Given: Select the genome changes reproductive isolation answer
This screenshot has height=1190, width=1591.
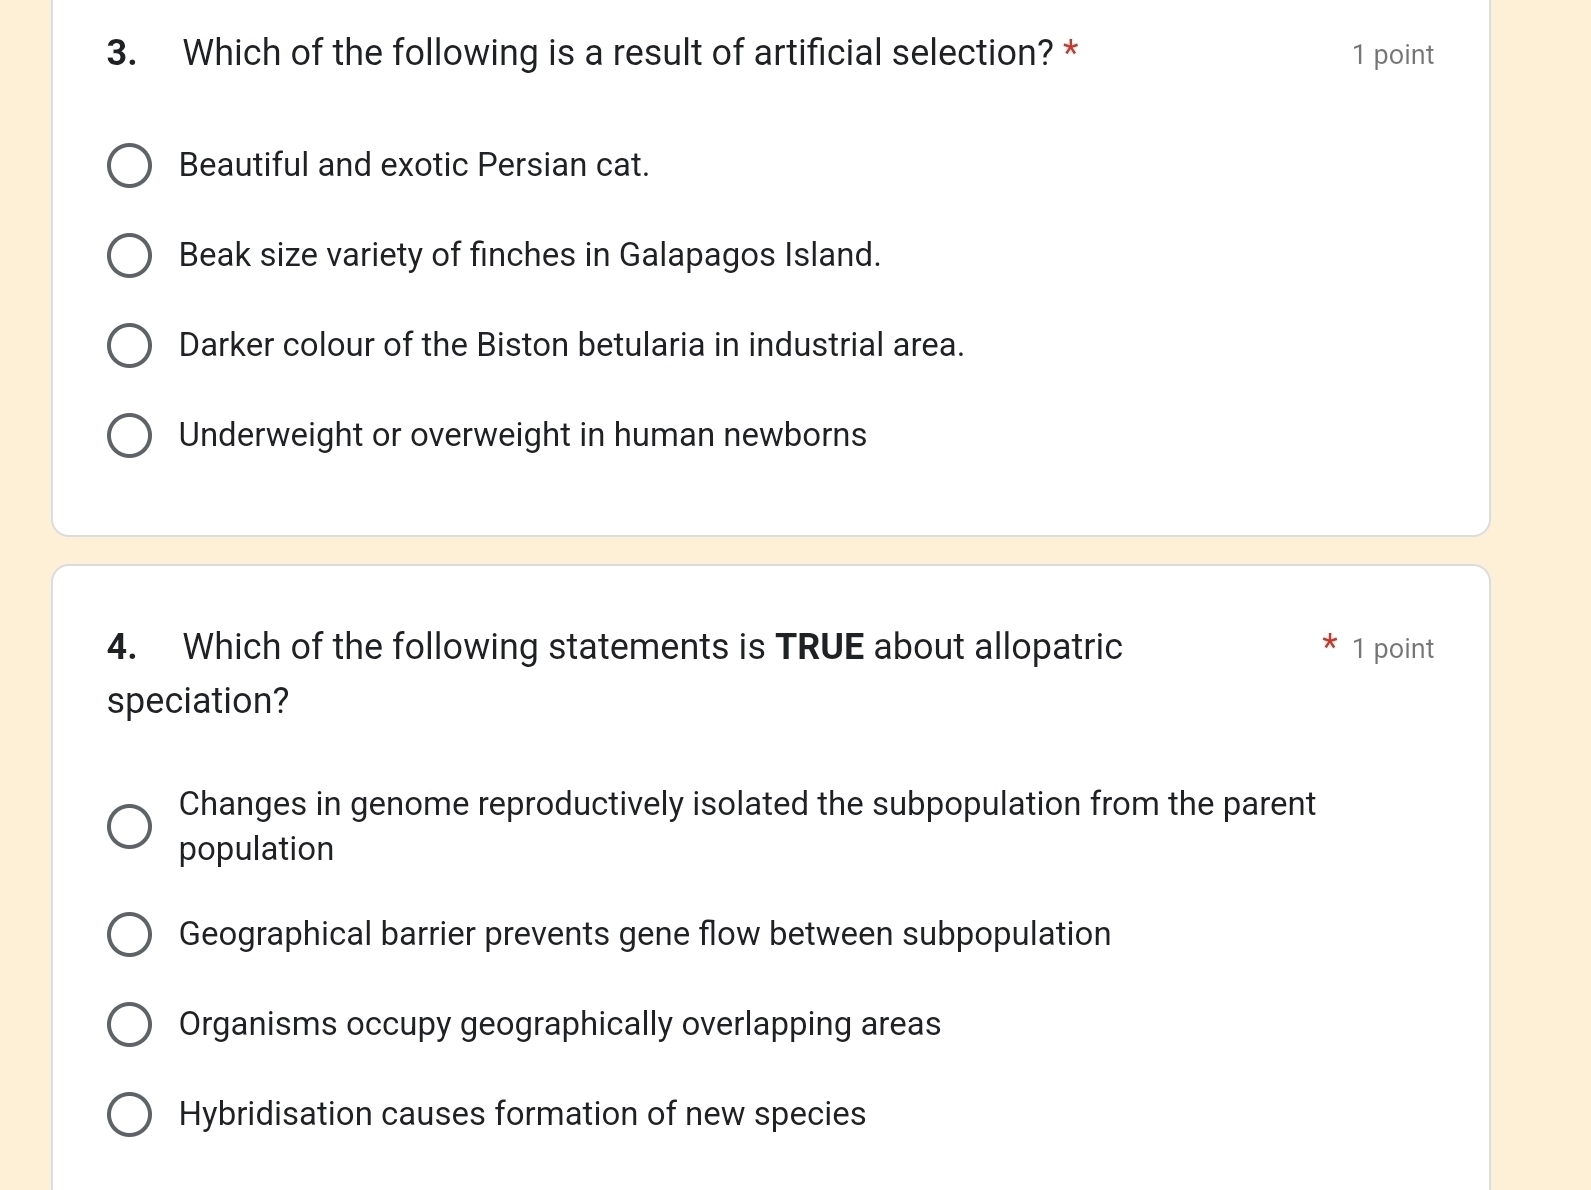Looking at the screenshot, I should [129, 825].
